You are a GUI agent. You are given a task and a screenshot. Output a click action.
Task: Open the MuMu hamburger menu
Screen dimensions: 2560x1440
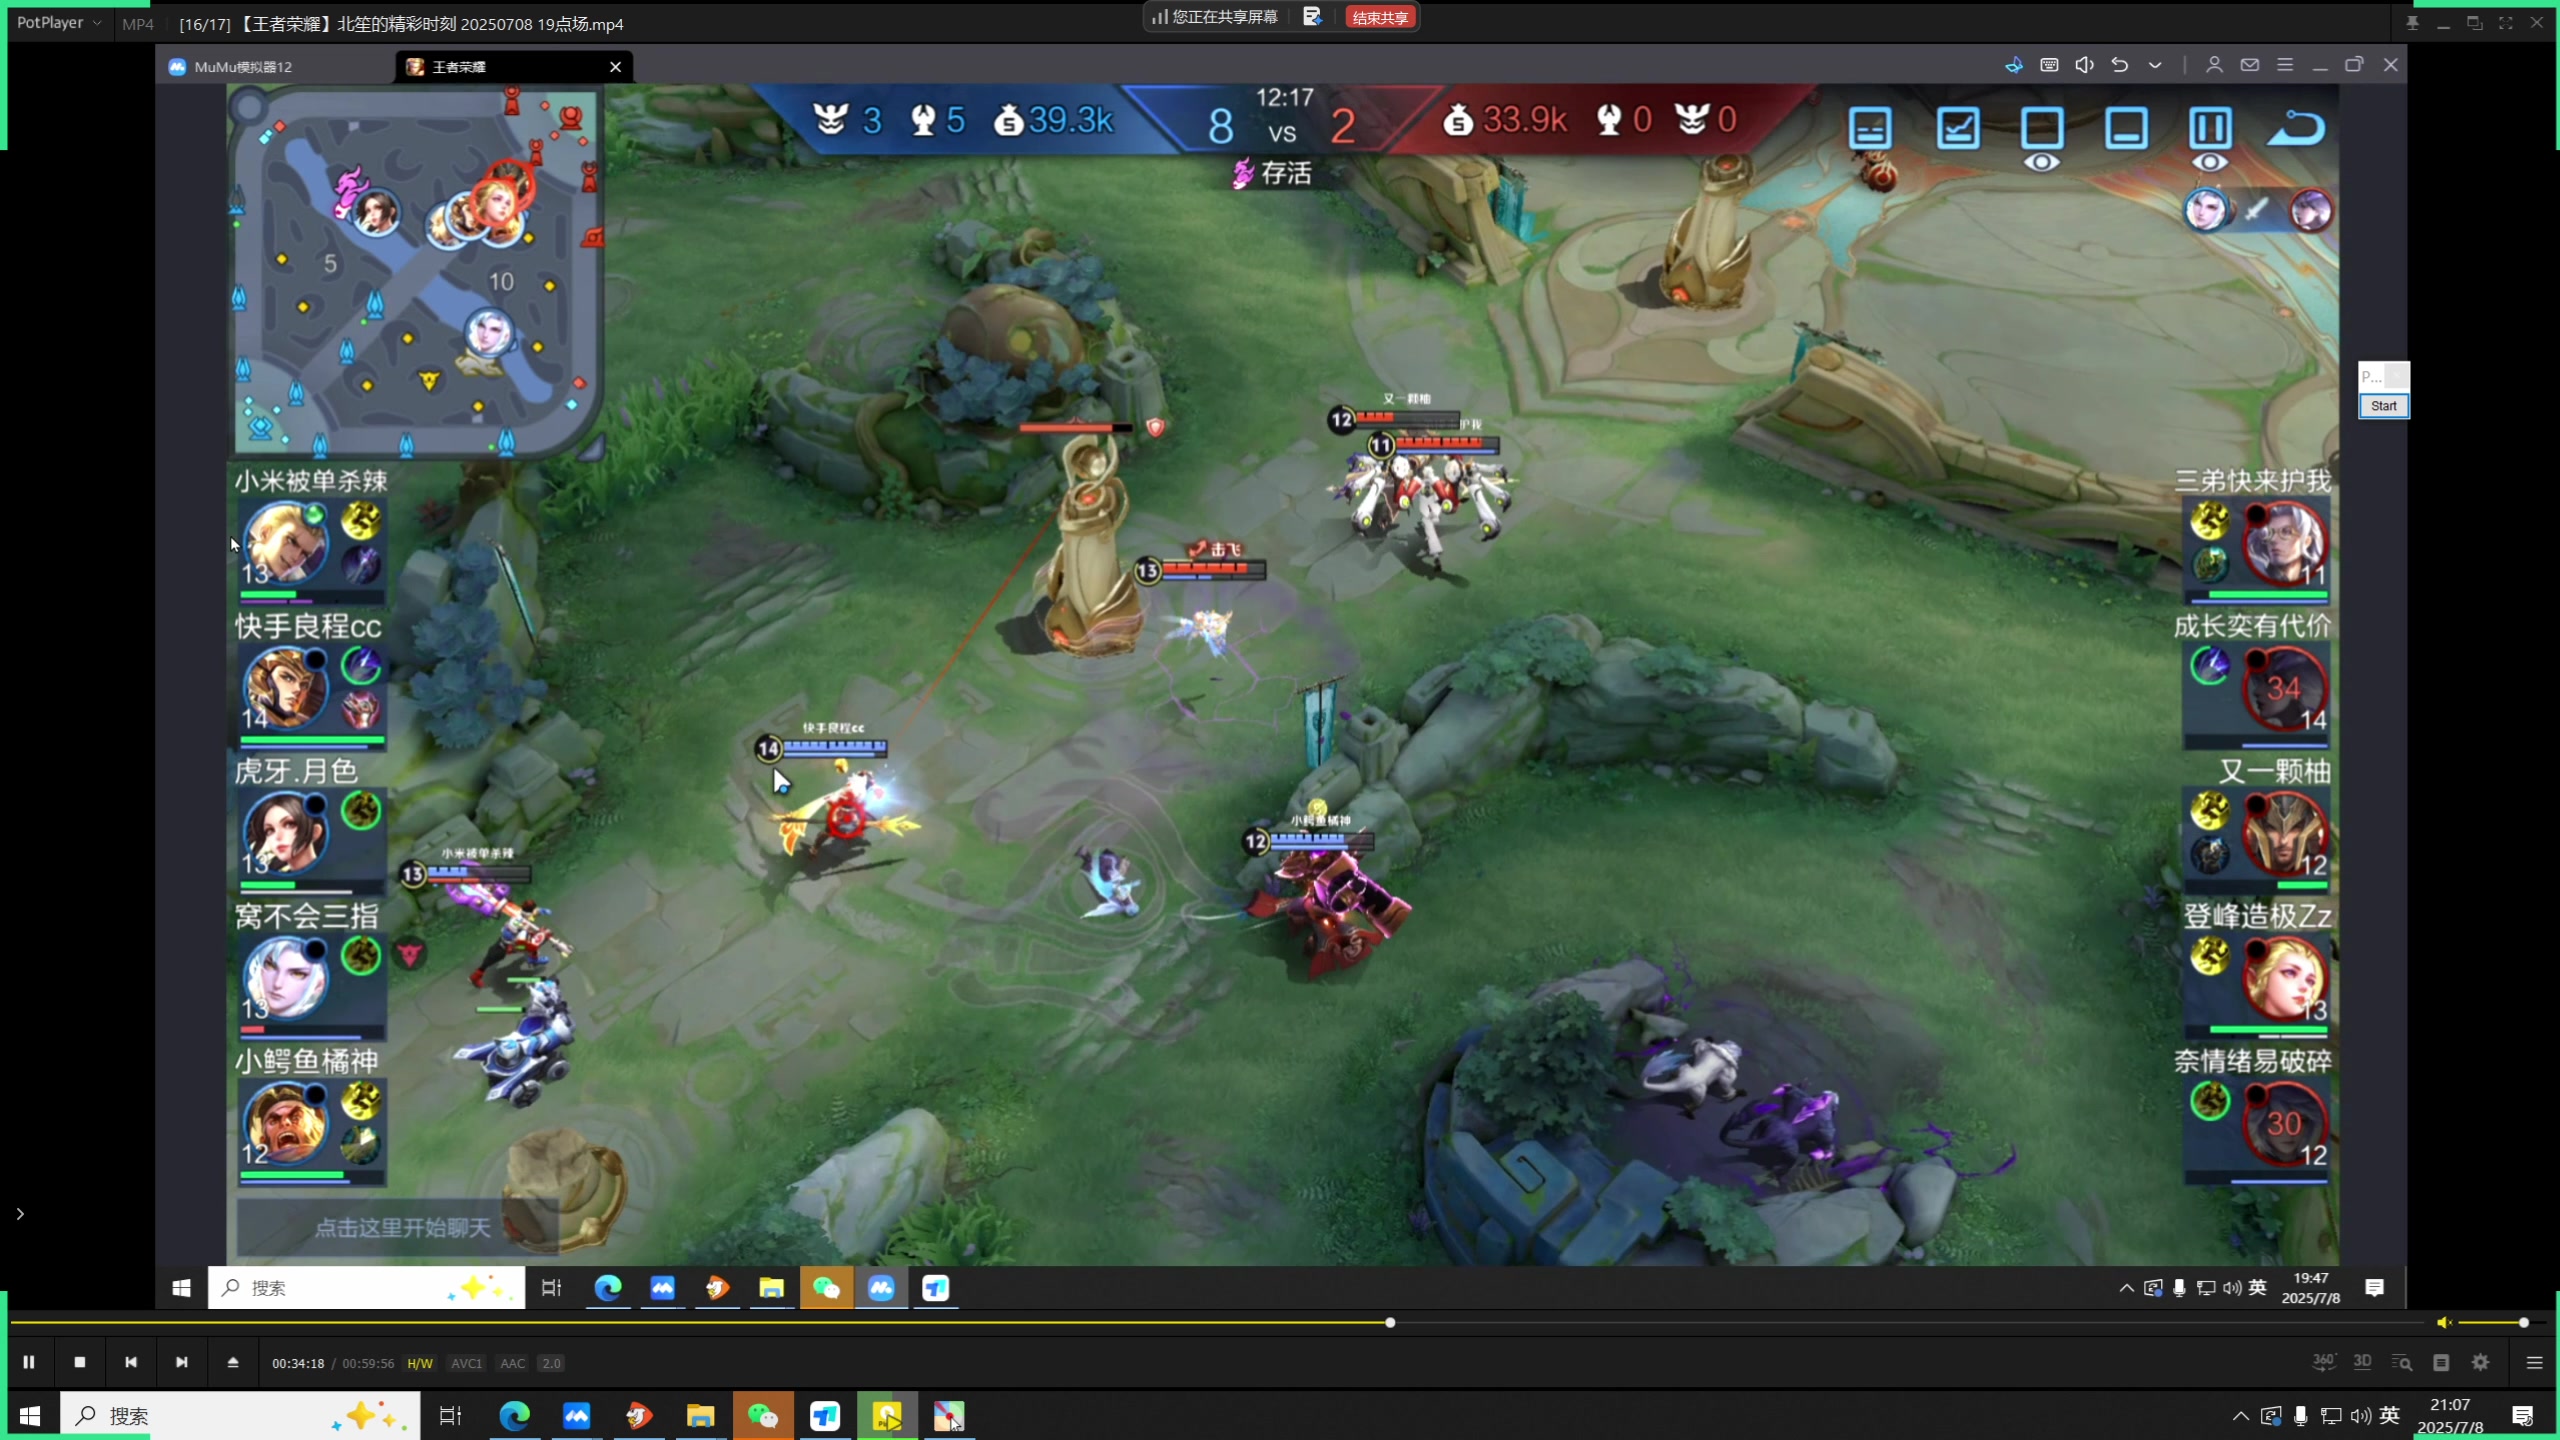coord(2285,65)
